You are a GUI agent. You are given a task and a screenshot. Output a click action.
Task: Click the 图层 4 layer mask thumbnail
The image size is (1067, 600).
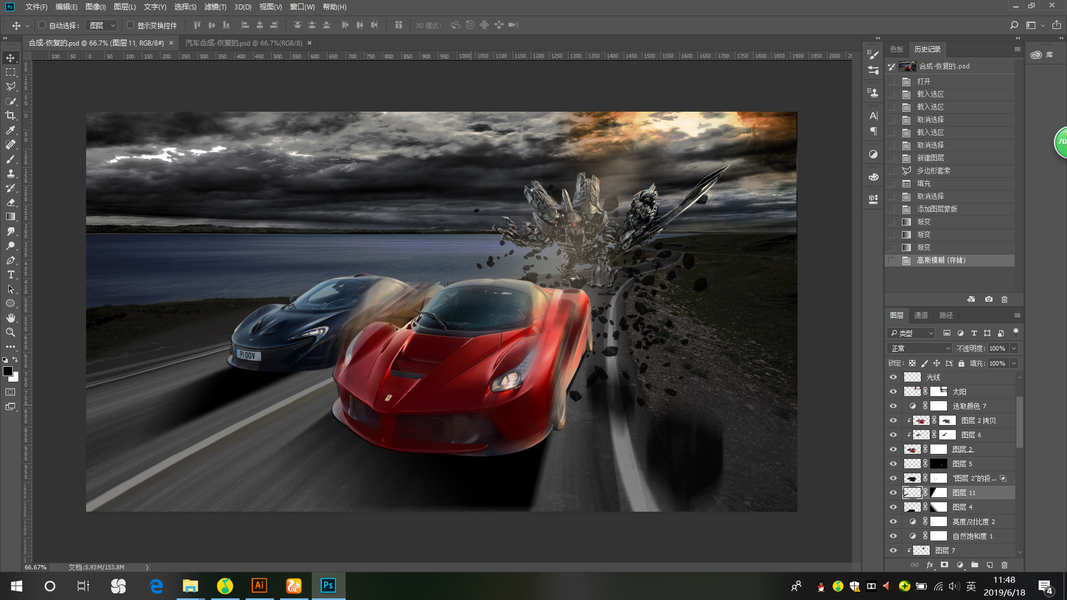[x=938, y=507]
